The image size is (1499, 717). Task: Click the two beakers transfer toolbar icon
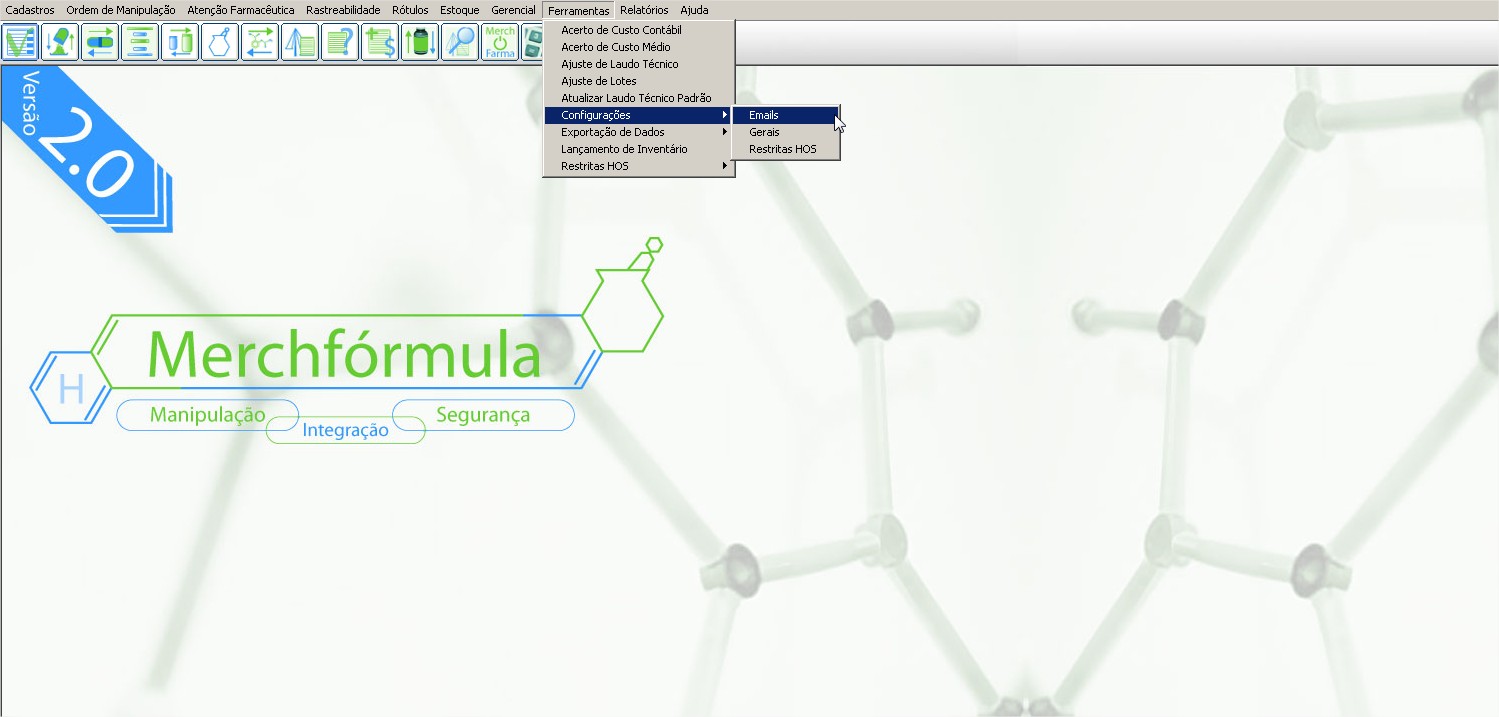180,43
